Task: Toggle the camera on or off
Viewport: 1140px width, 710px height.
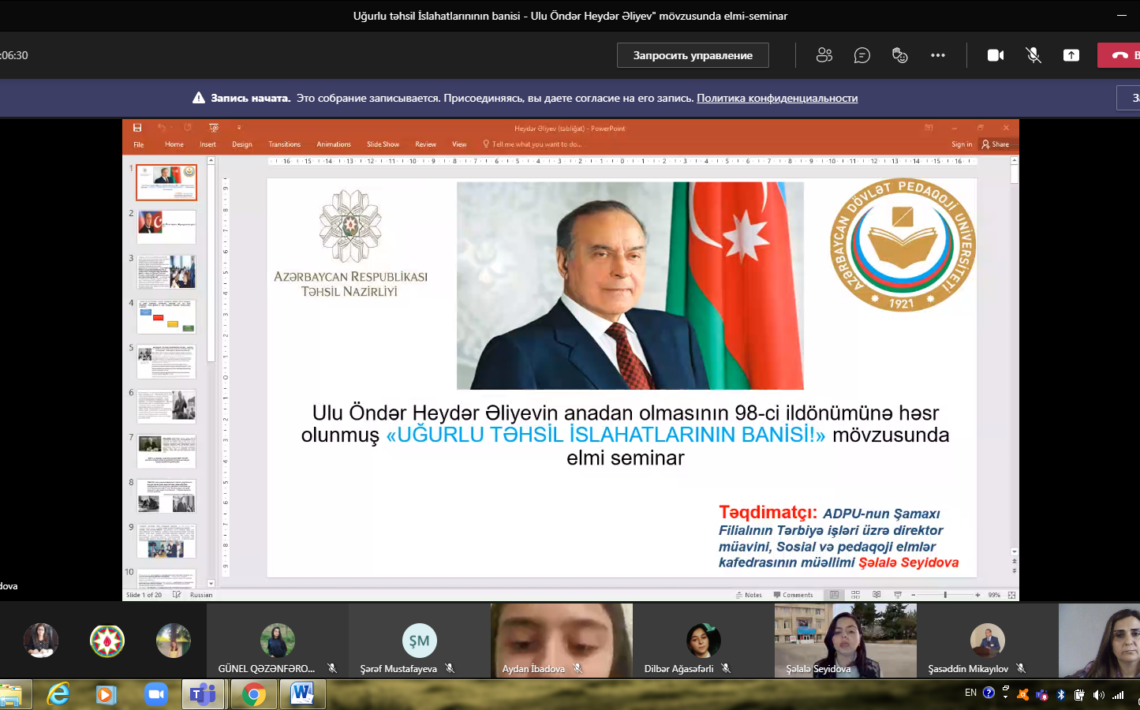Action: 995,55
